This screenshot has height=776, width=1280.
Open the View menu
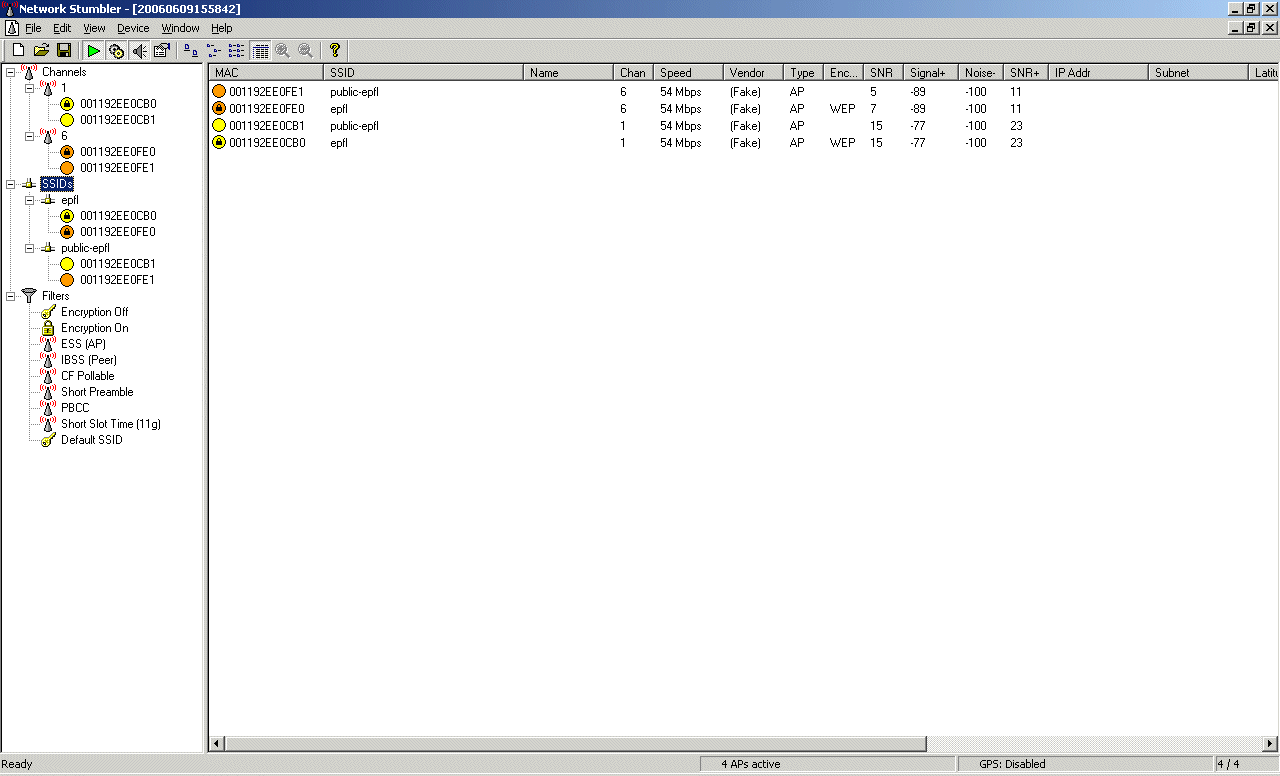(94, 28)
